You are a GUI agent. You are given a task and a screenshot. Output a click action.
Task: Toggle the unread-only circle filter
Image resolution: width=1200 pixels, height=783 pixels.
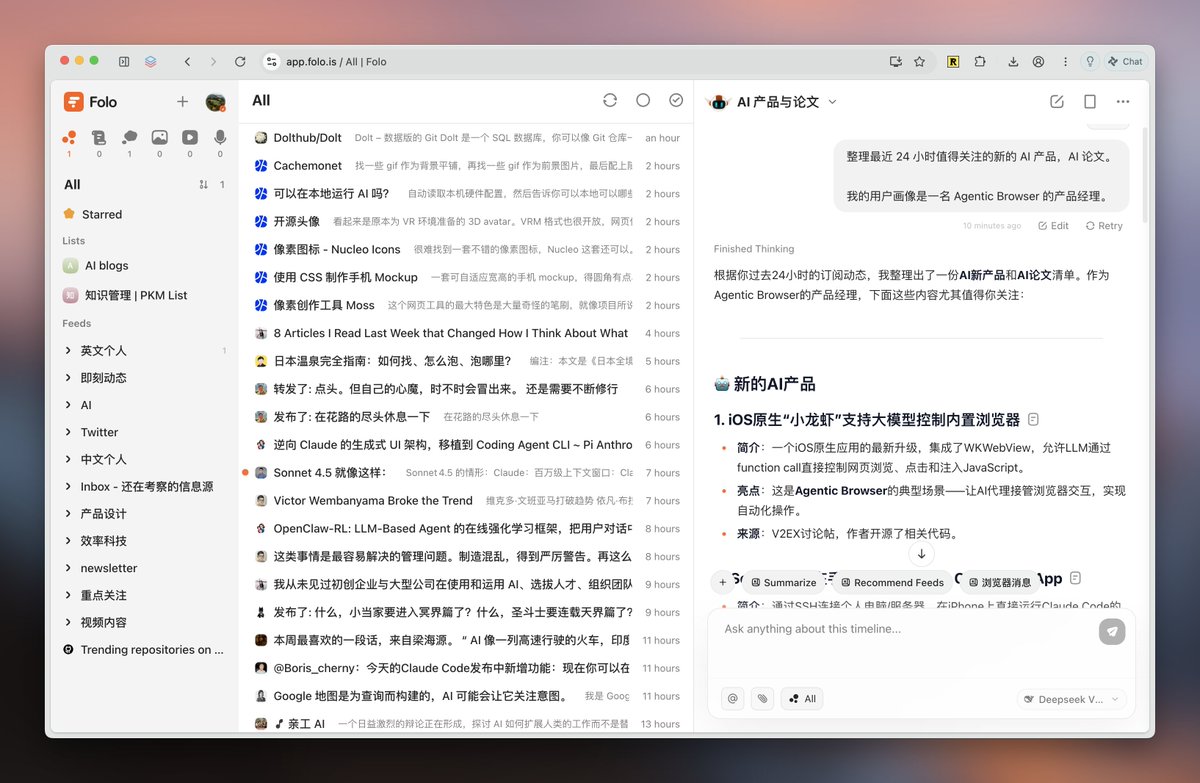coord(643,100)
